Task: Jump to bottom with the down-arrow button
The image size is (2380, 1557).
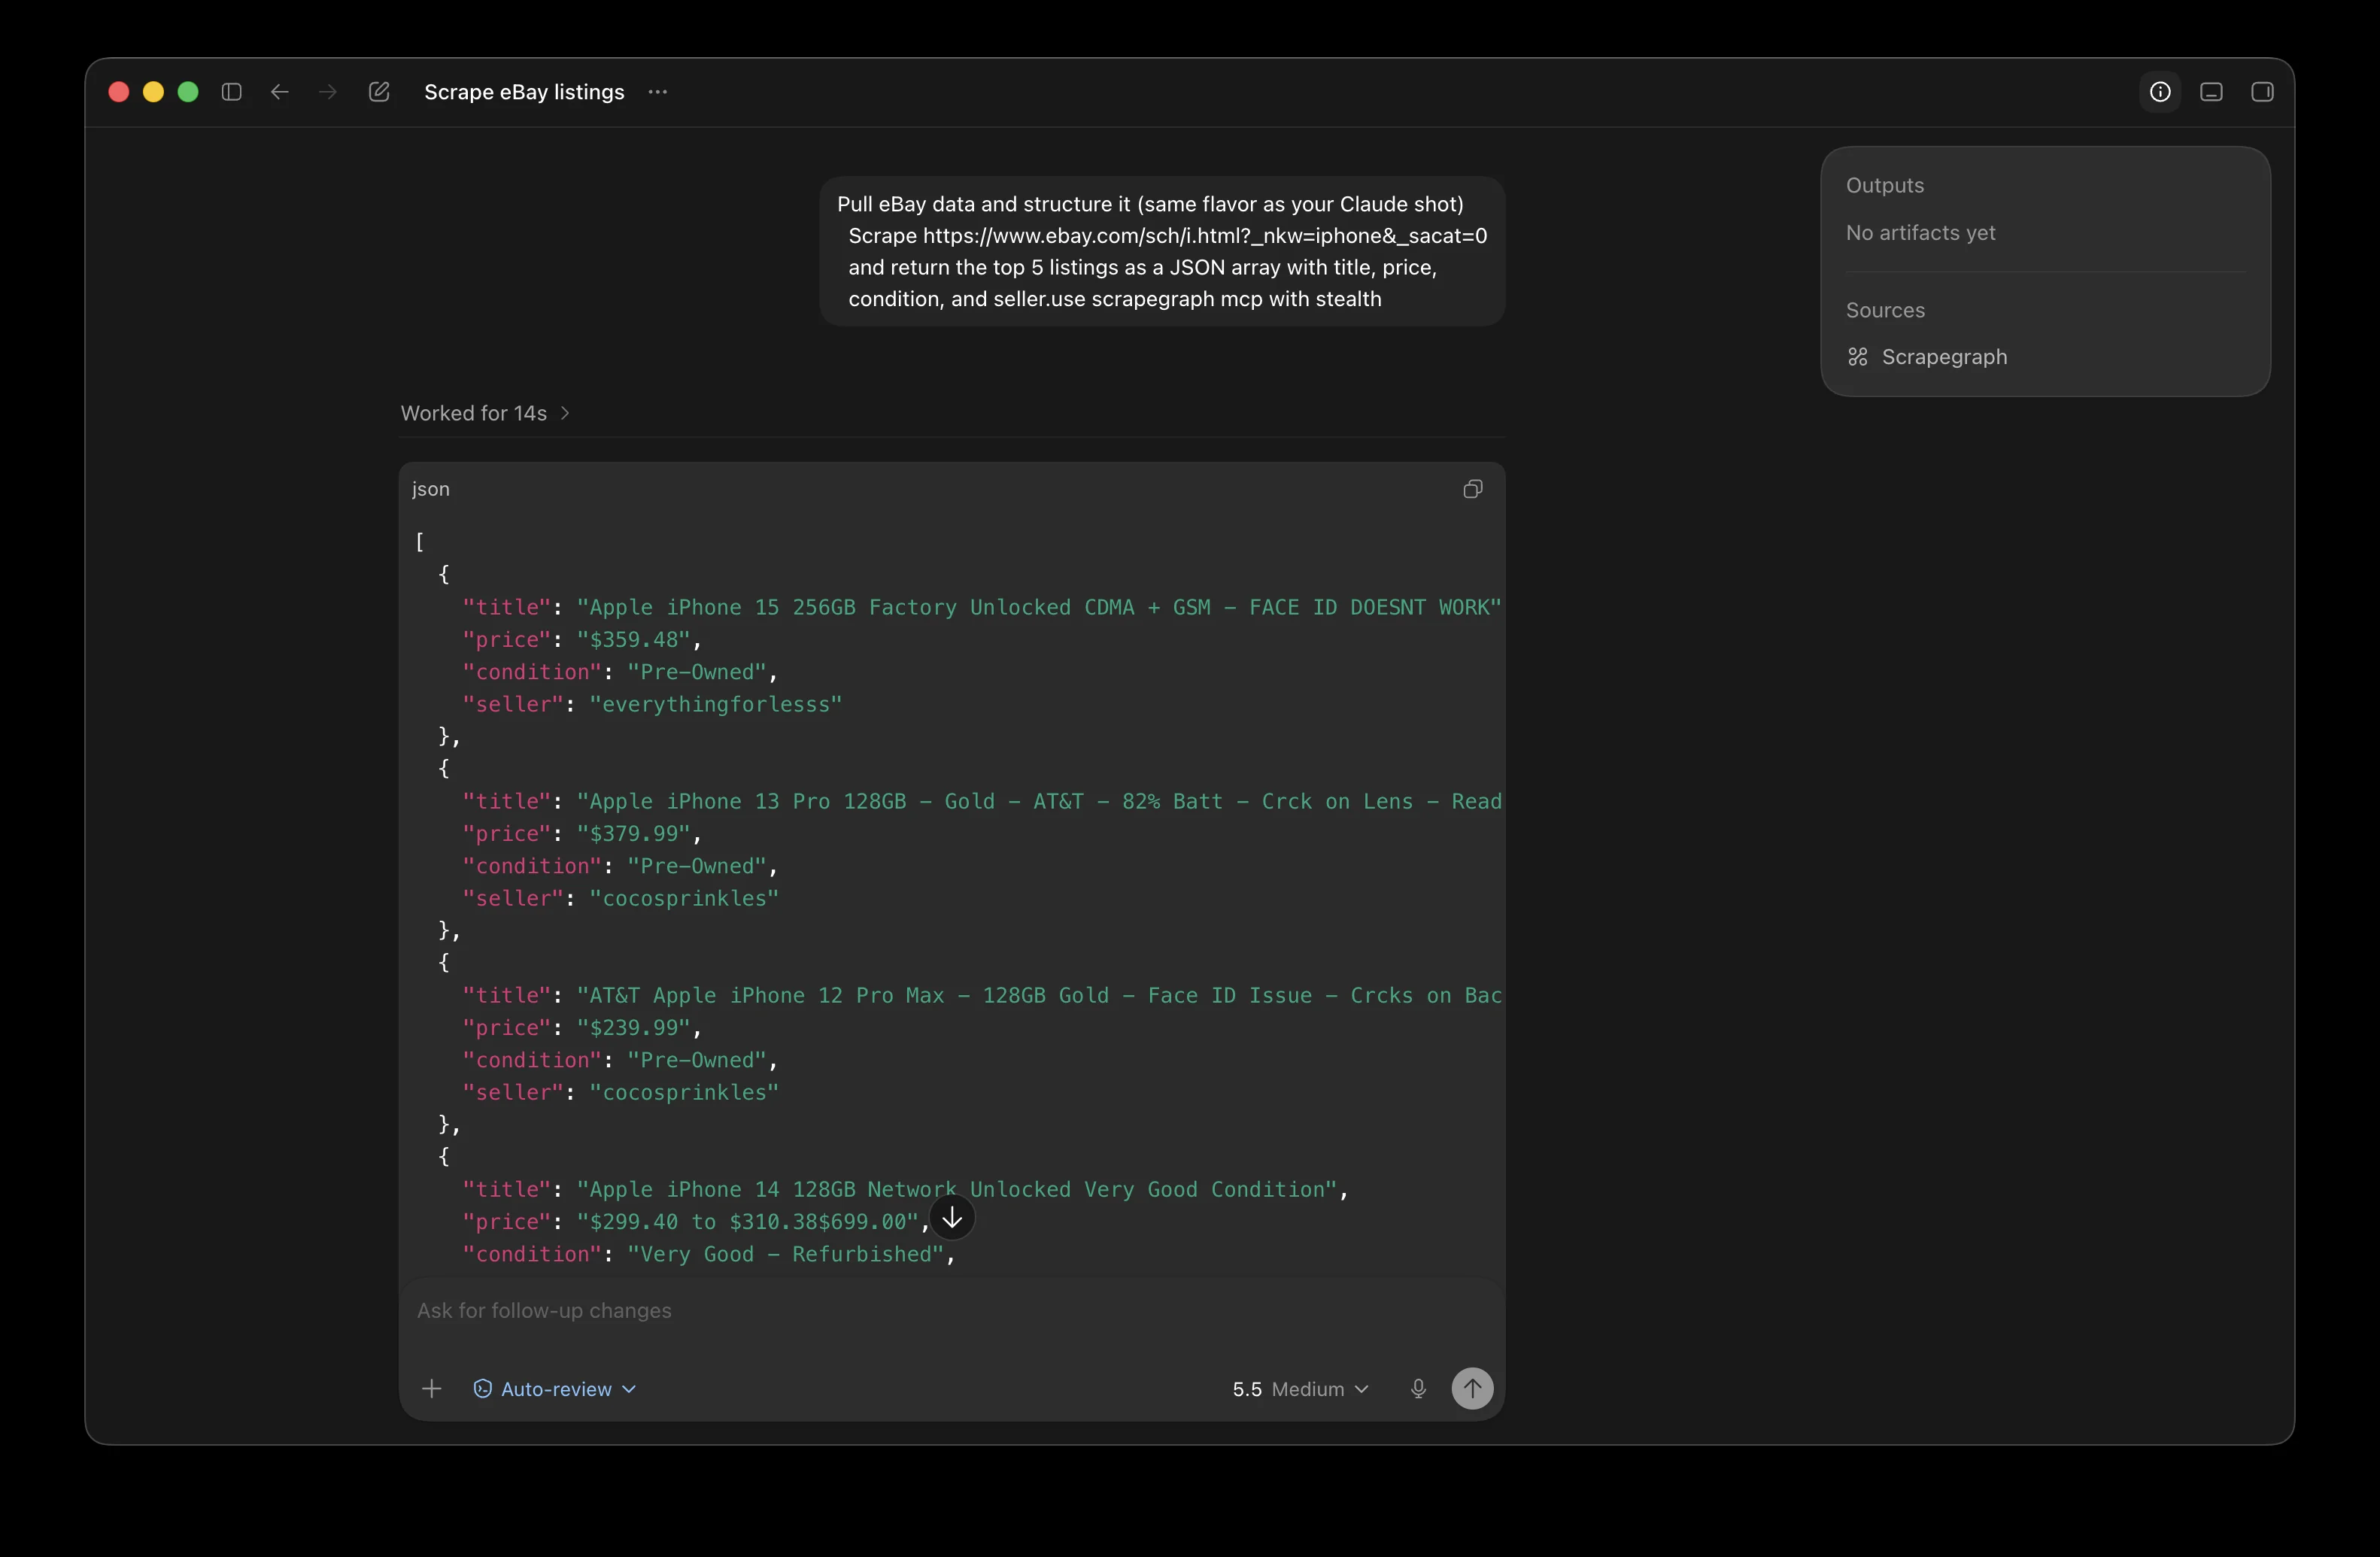Action: click(952, 1217)
